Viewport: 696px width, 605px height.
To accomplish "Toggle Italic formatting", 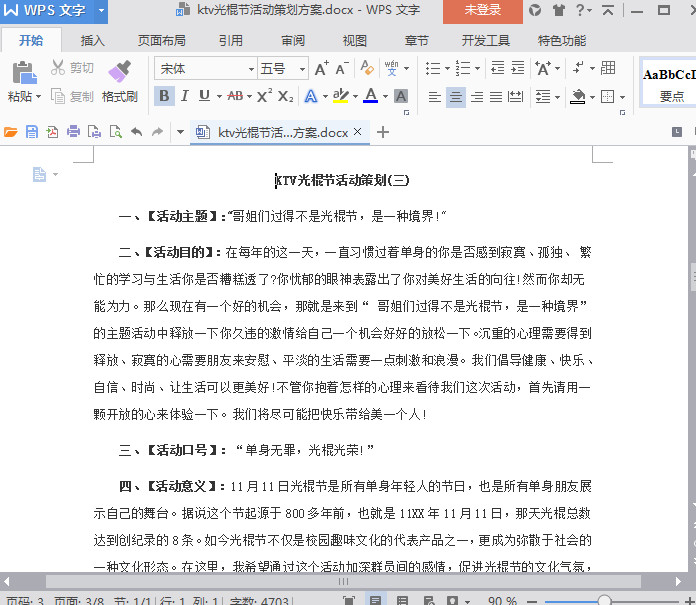I will [x=185, y=96].
